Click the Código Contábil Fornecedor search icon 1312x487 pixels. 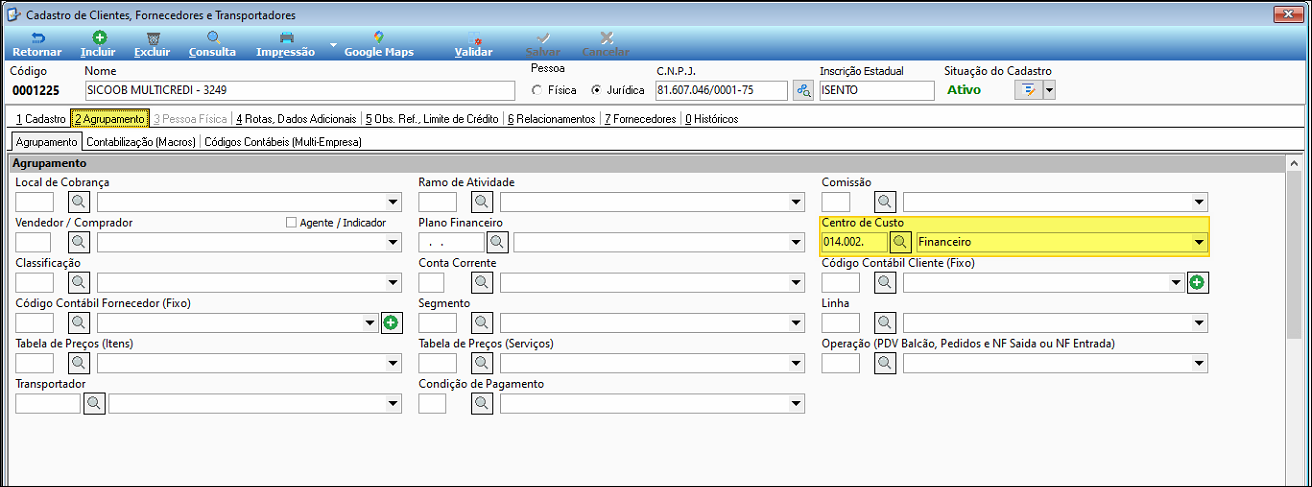coord(80,323)
